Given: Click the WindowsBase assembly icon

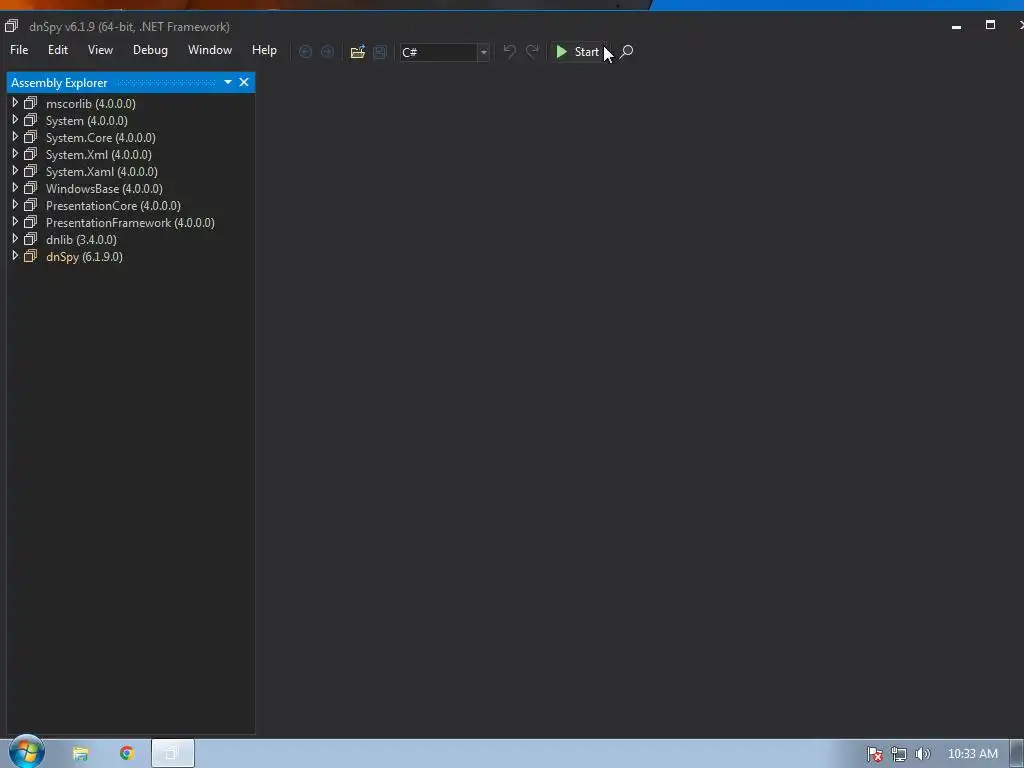Looking at the screenshot, I should 31,188.
